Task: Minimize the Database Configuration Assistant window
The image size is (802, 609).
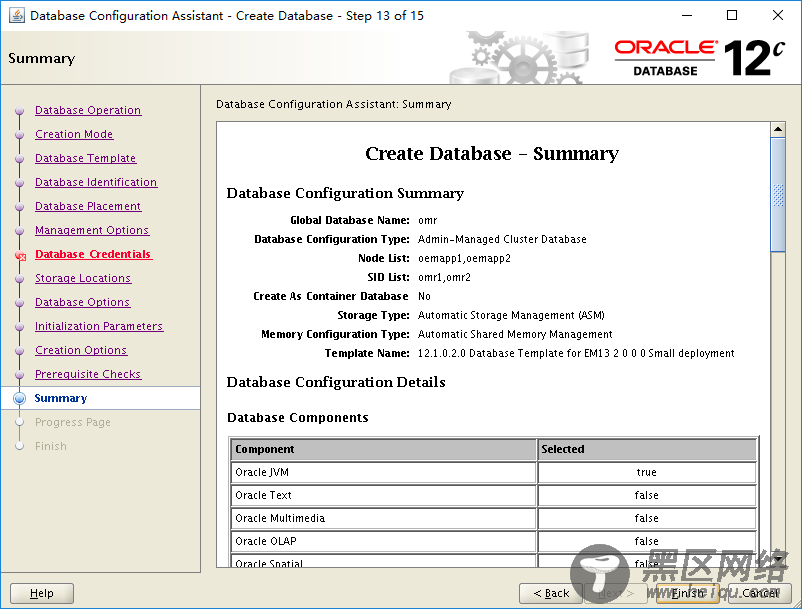Action: [x=687, y=15]
